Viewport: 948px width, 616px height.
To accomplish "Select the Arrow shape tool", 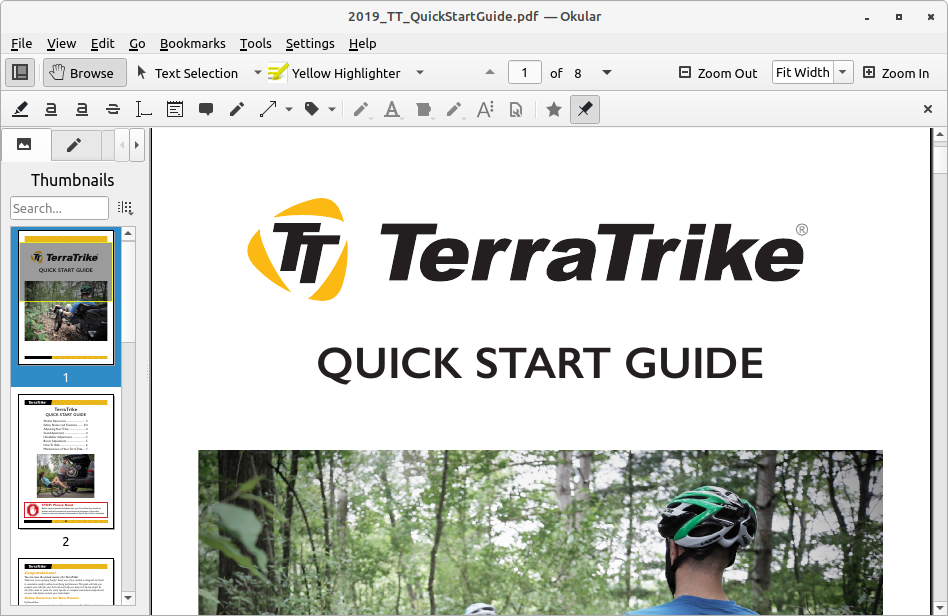I will tap(268, 109).
